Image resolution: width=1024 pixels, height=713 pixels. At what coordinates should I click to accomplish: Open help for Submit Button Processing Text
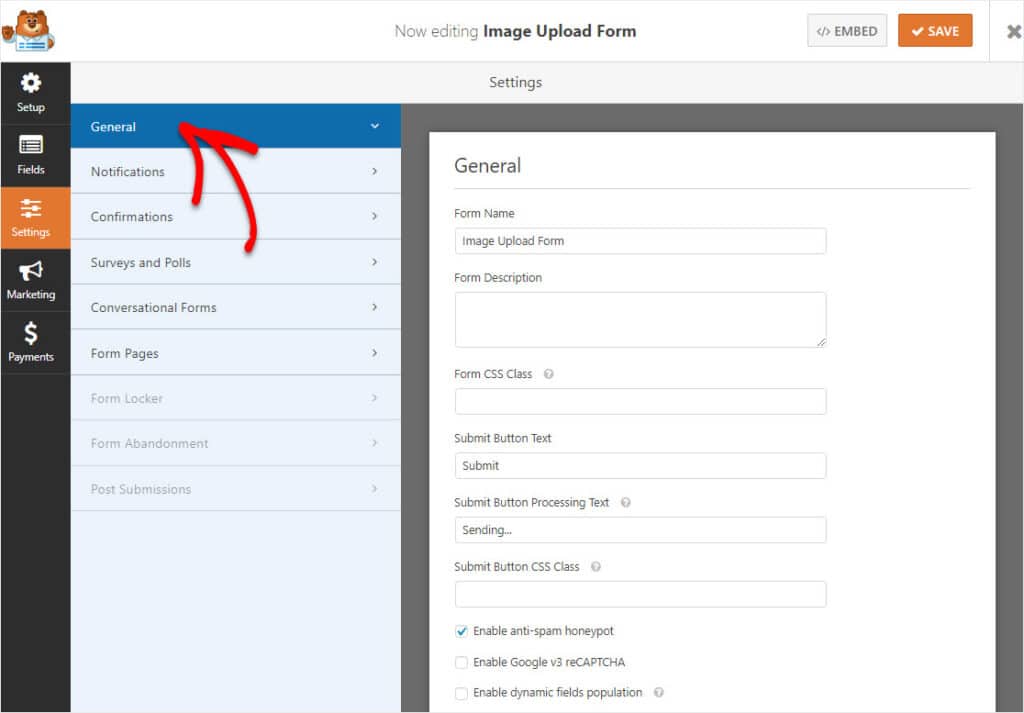coord(625,502)
